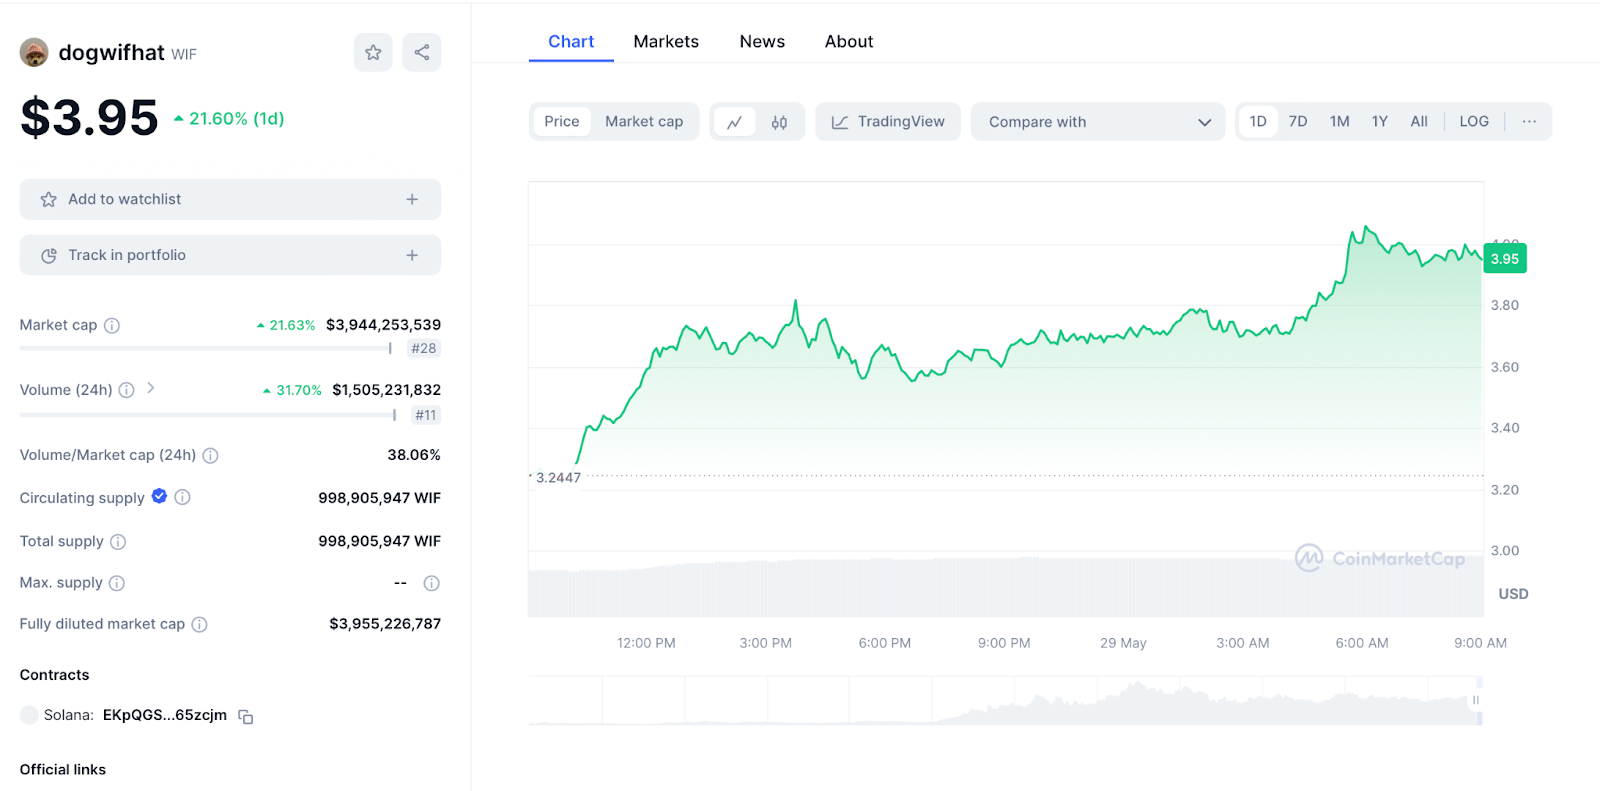Open Market cap info tooltip icon
Image resolution: width=1600 pixels, height=791 pixels.
pyautogui.click(x=112, y=325)
